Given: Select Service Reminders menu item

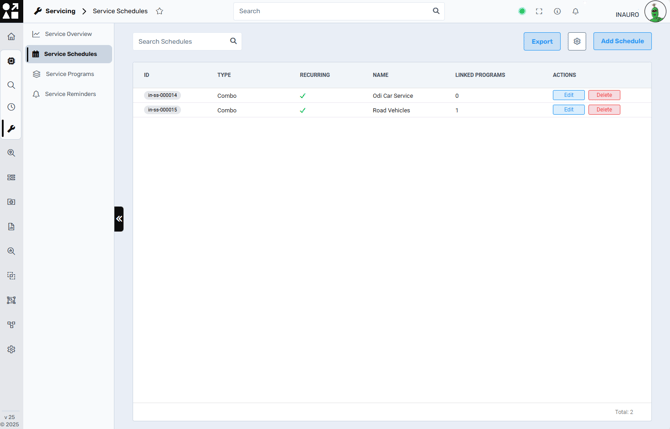Looking at the screenshot, I should pyautogui.click(x=70, y=94).
